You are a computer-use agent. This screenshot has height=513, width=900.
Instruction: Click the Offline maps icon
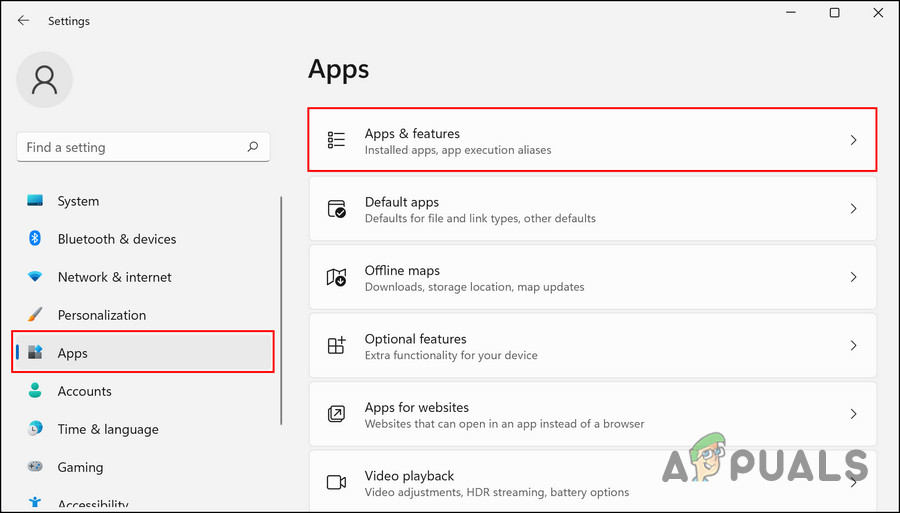tap(336, 277)
